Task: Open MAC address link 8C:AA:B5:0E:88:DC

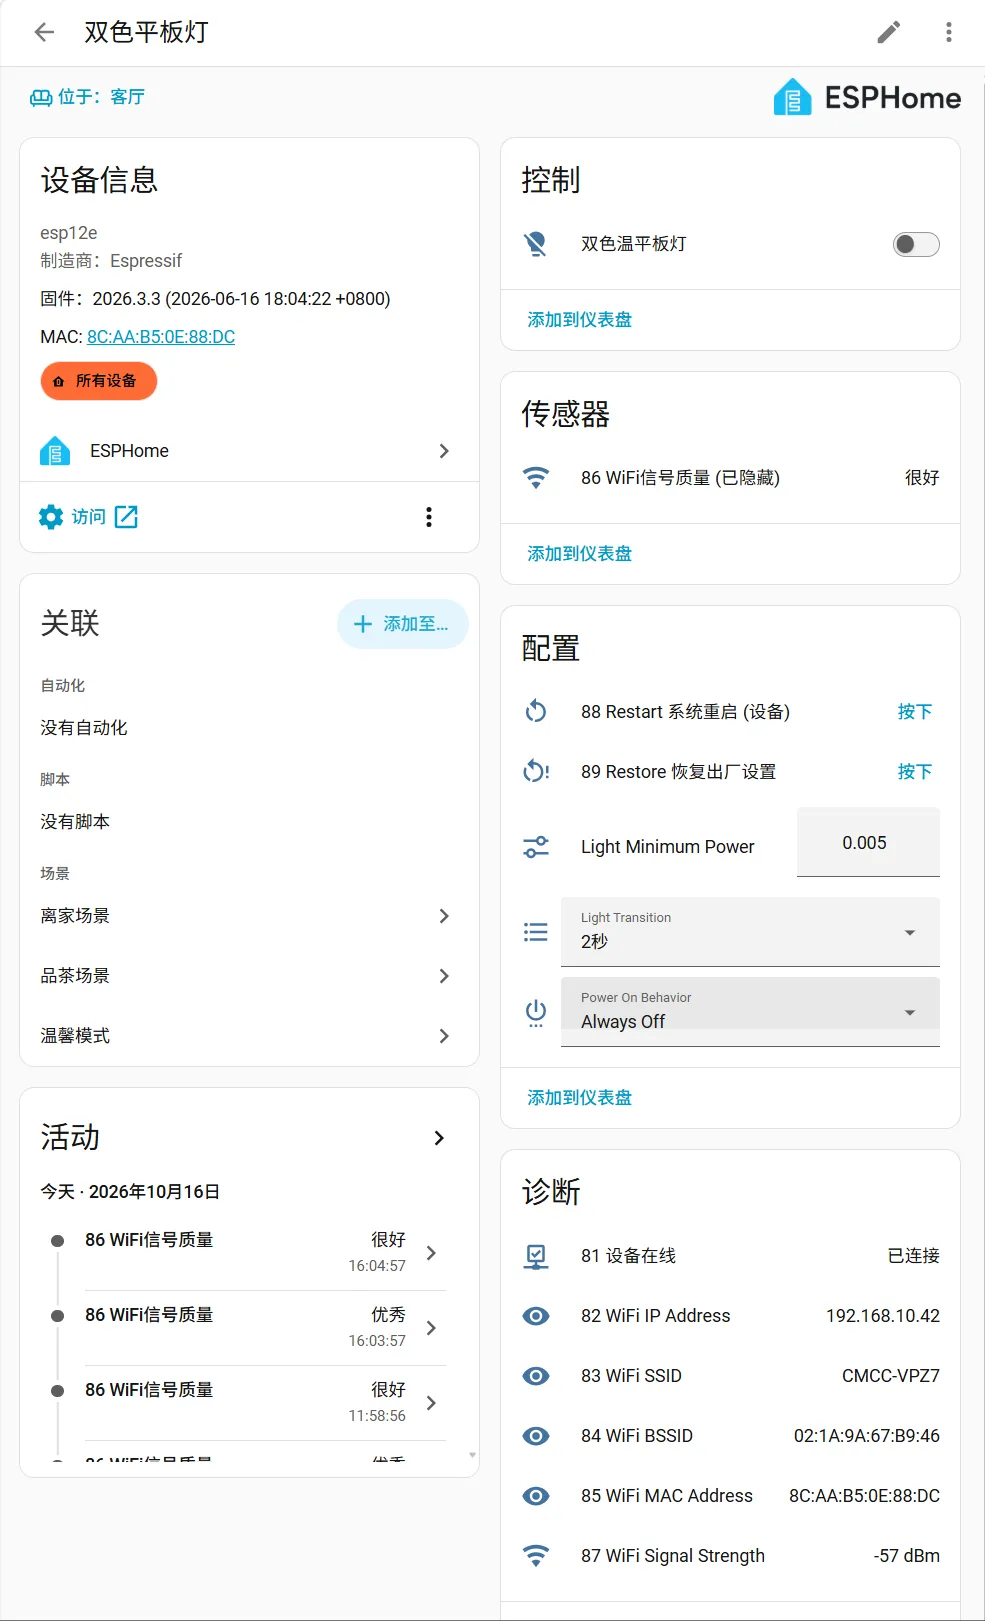Action: coord(161,337)
